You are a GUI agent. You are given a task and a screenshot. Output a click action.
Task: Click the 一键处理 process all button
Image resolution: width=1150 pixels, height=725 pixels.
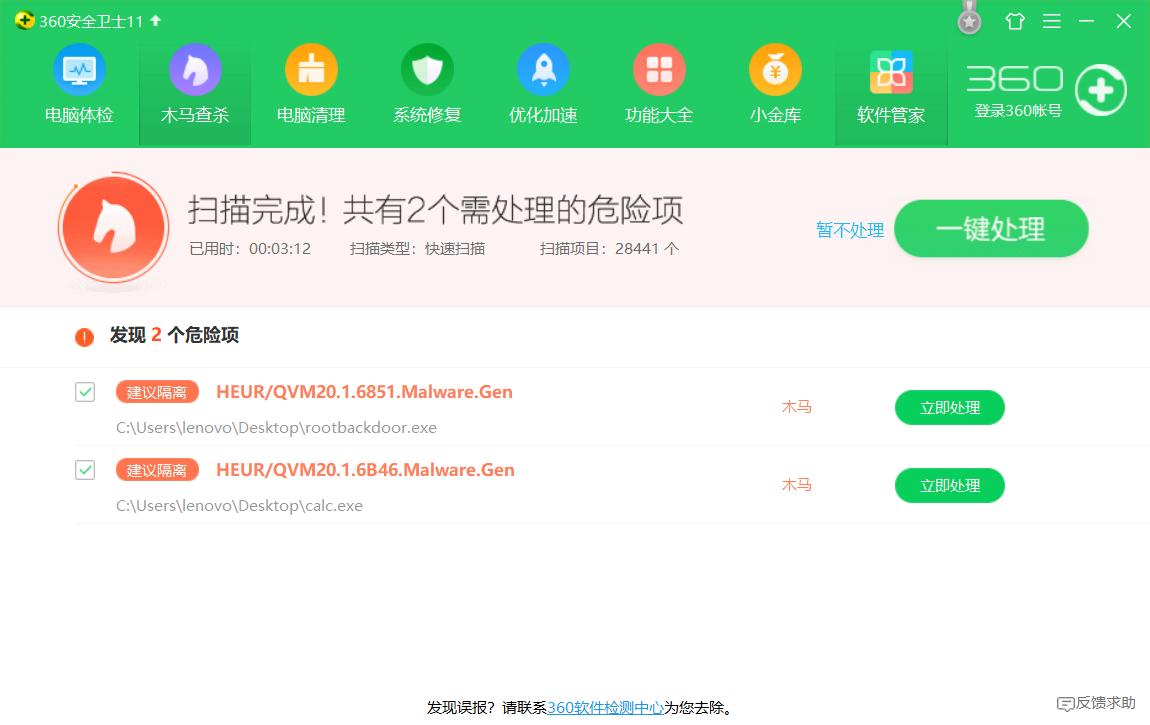click(x=990, y=228)
